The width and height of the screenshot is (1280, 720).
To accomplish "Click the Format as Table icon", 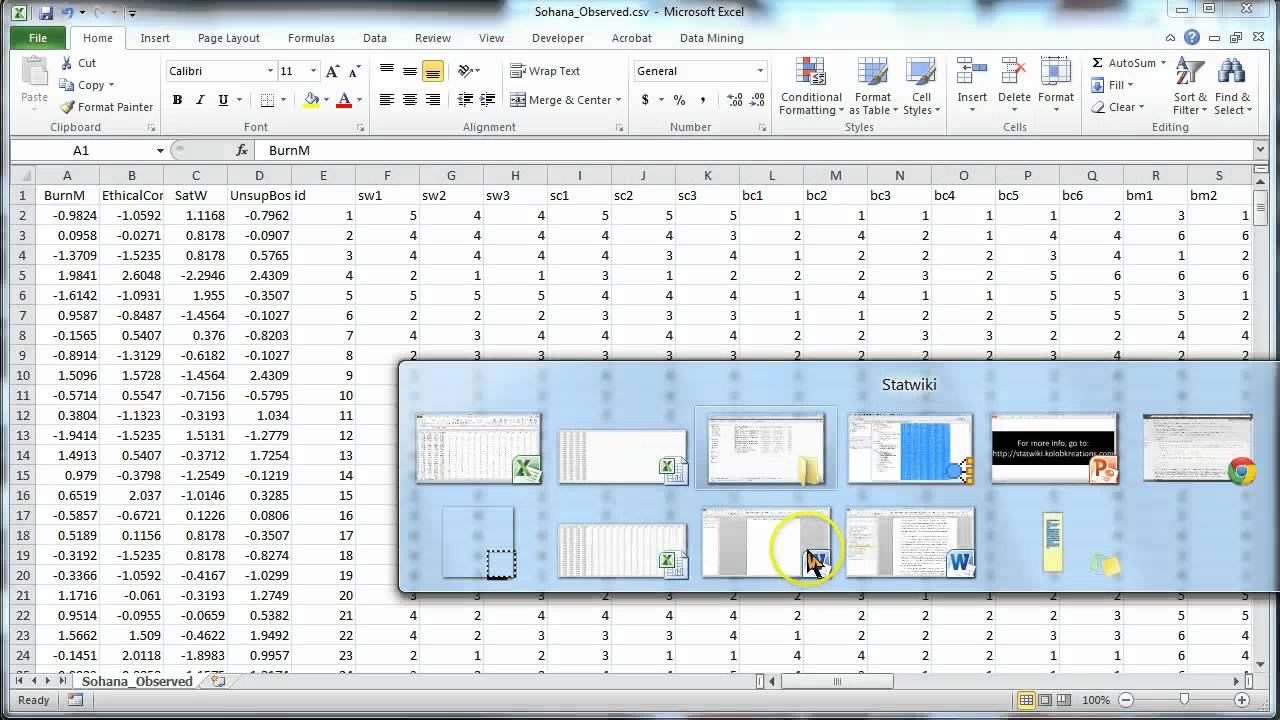I will coord(873,86).
